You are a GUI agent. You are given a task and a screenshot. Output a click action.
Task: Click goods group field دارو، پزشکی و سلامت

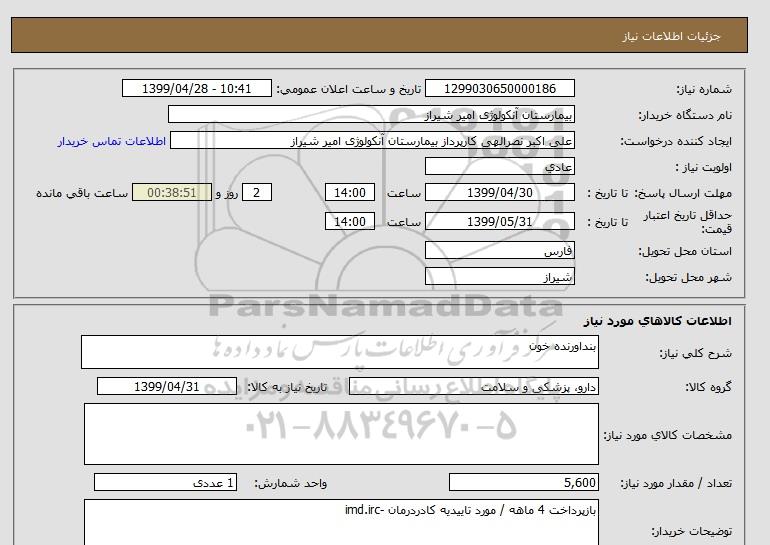pyautogui.click(x=473, y=386)
